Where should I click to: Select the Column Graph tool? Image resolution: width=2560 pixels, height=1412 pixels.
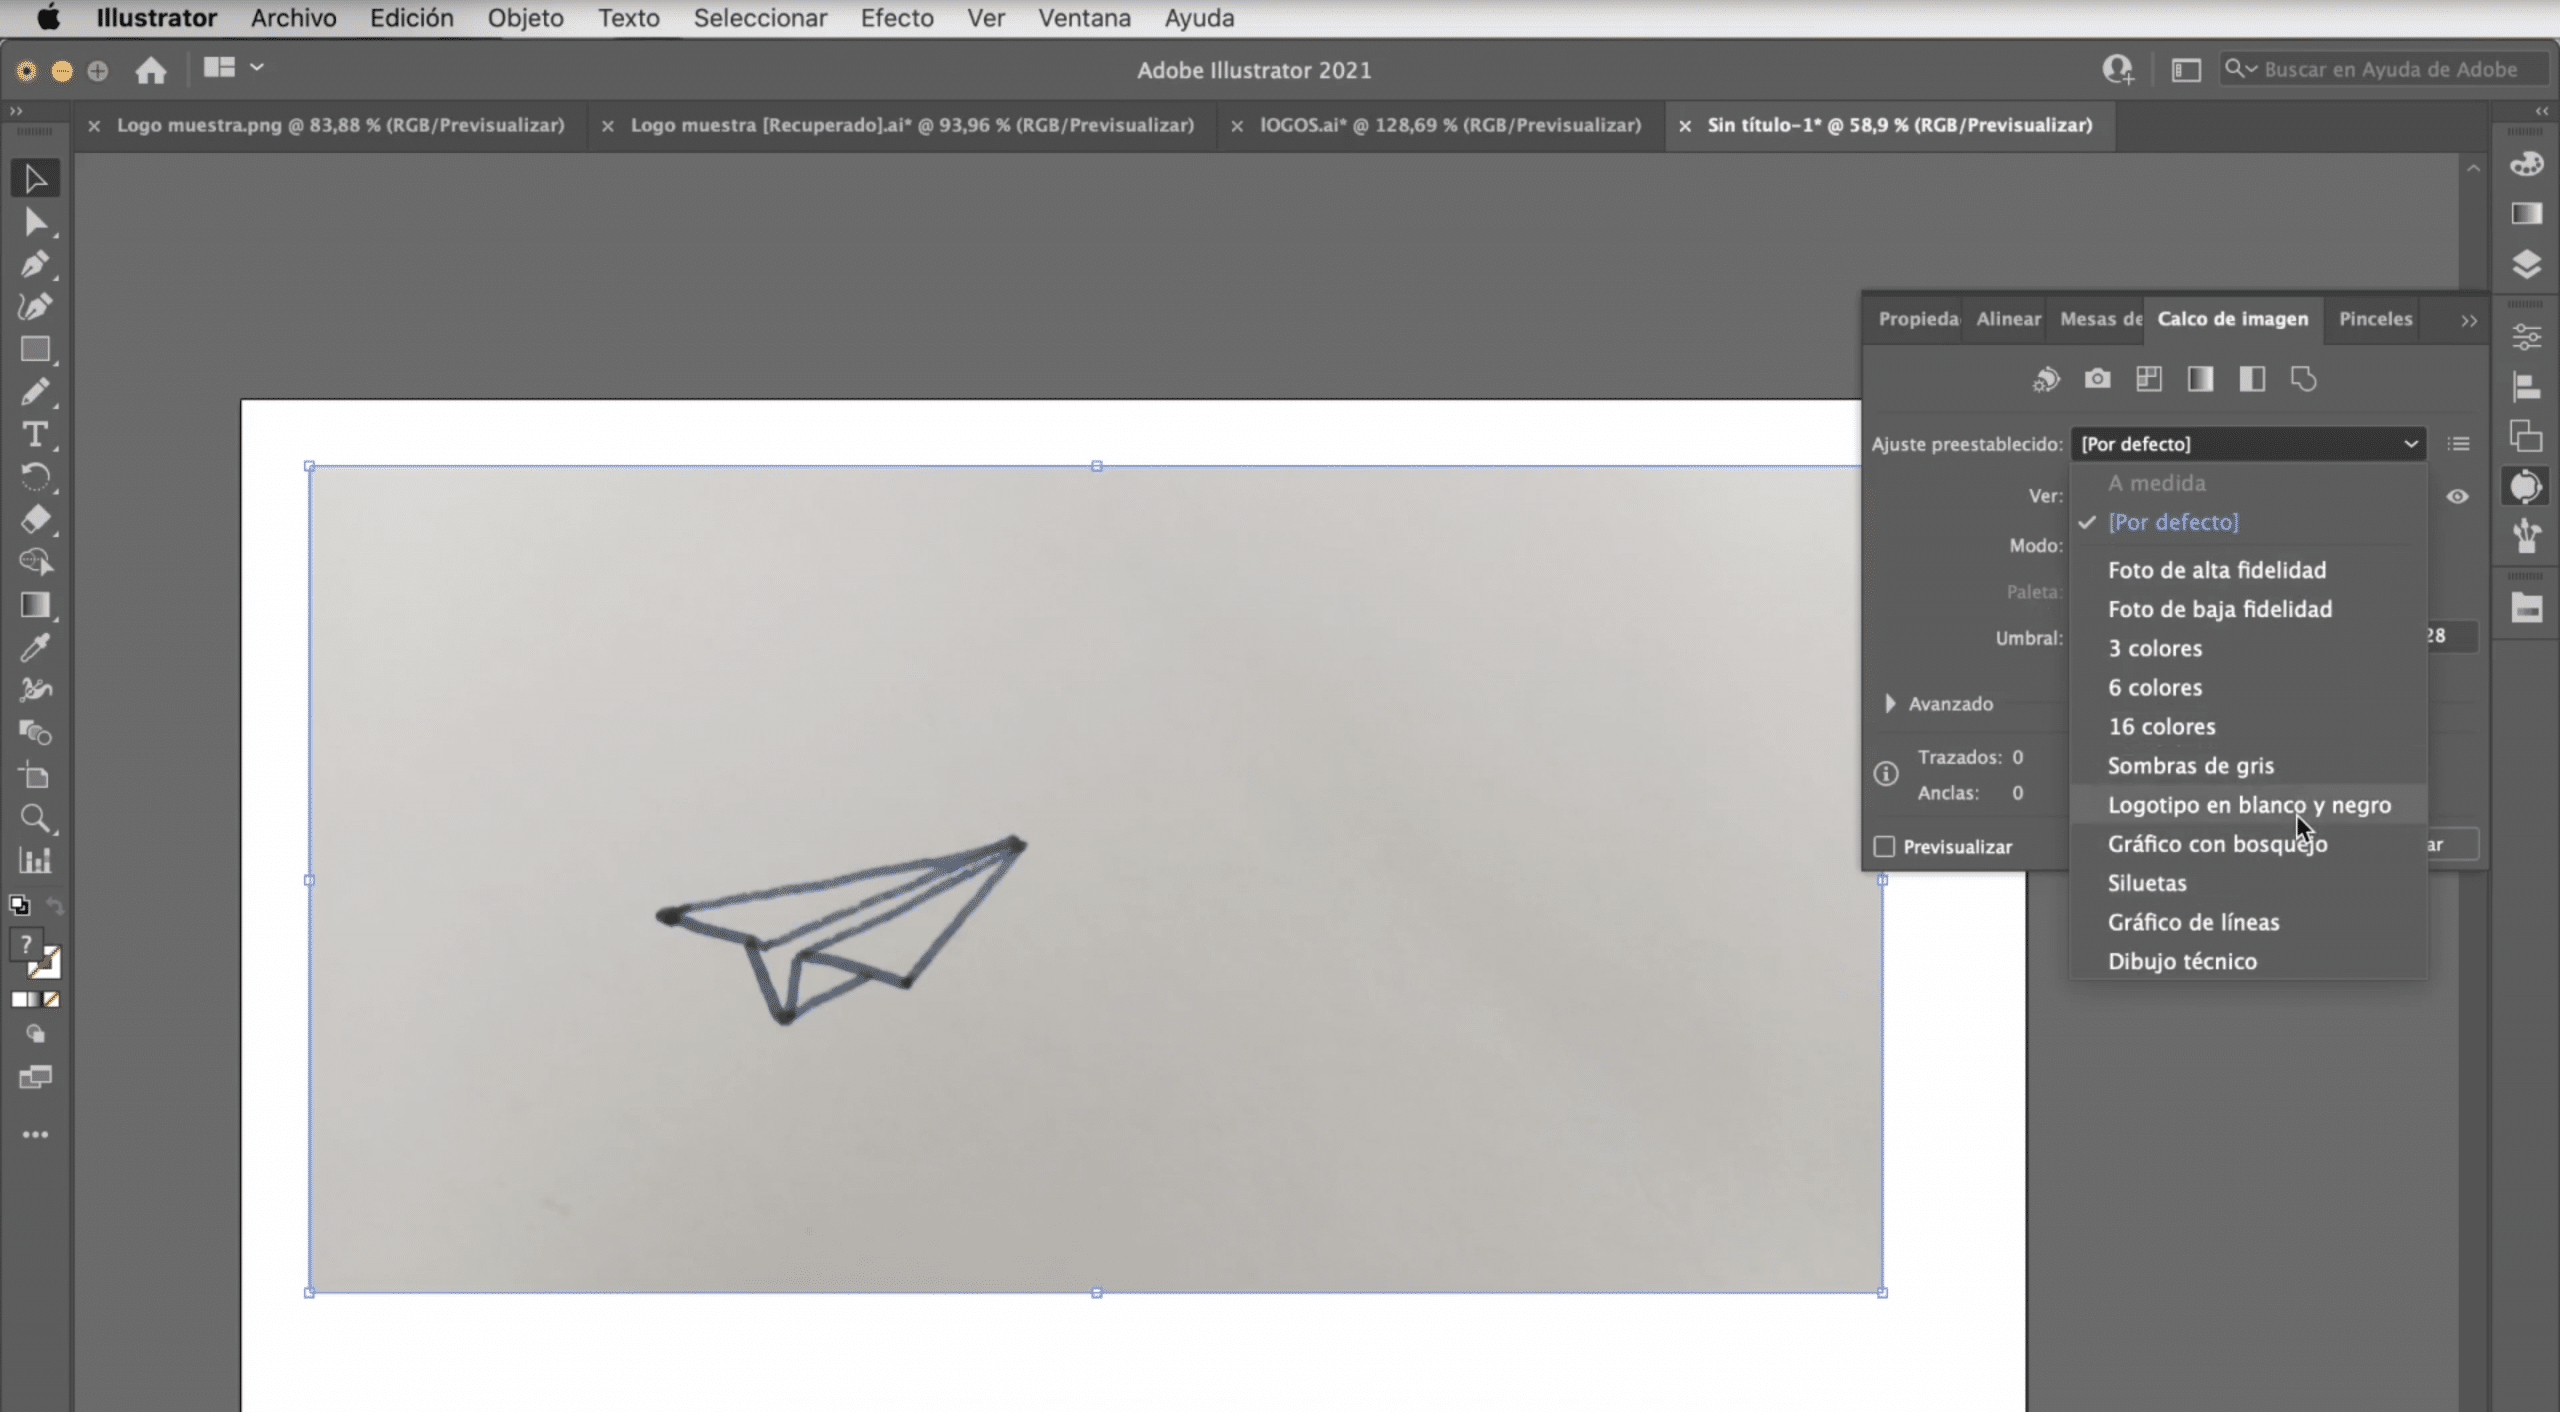(x=35, y=860)
